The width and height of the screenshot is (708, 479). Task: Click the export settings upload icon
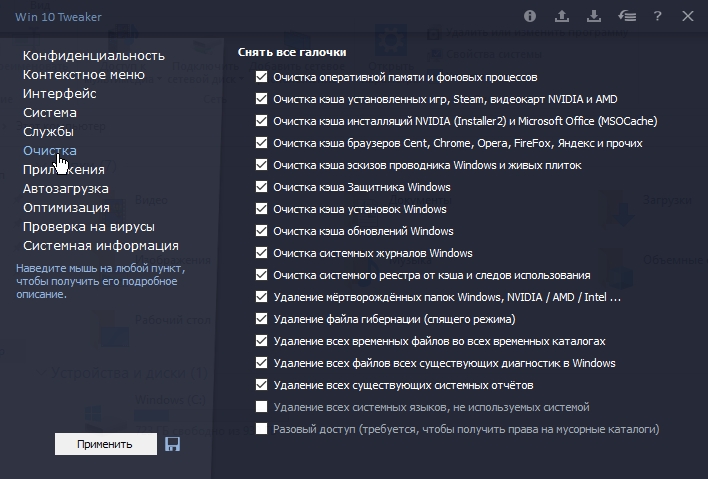[x=562, y=17]
